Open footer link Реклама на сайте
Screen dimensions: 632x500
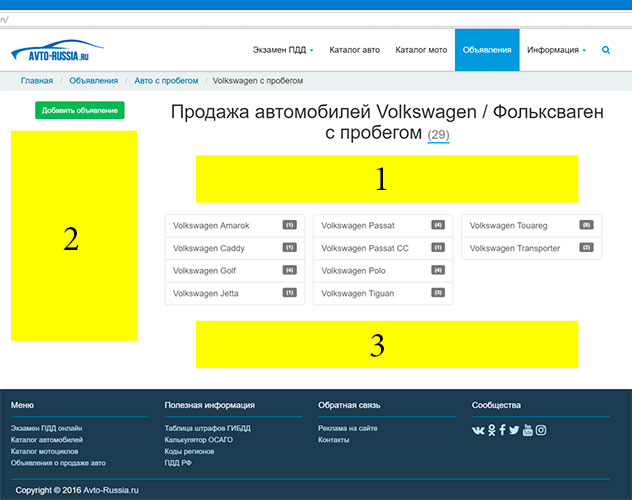348,428
